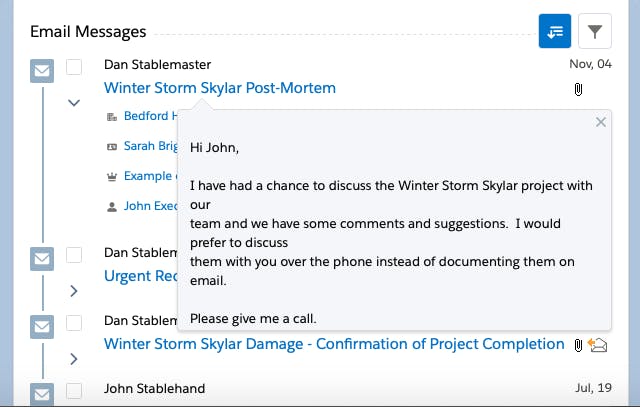The image size is (640, 407).
Task: Close the email preview popup
Action: (600, 122)
